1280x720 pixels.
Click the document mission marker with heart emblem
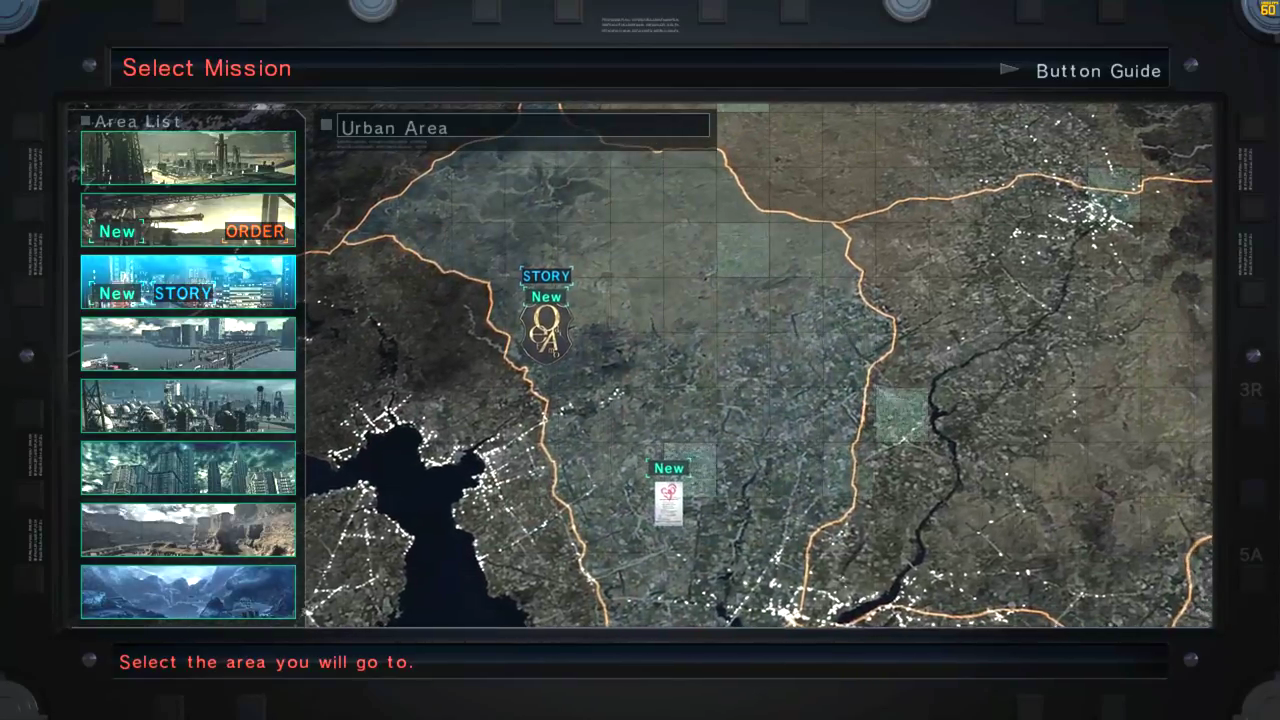tap(668, 502)
